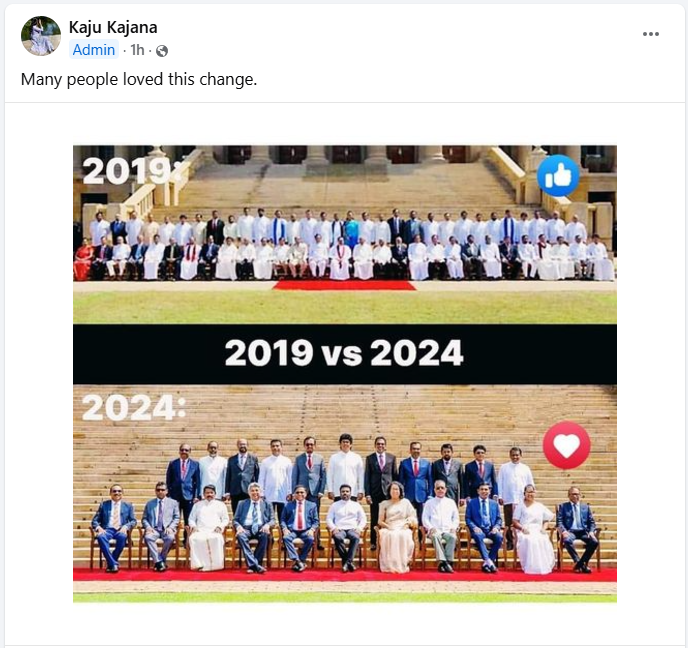Image resolution: width=688 pixels, height=648 pixels.
Task: Click the red heart love icon
Action: coord(566,445)
